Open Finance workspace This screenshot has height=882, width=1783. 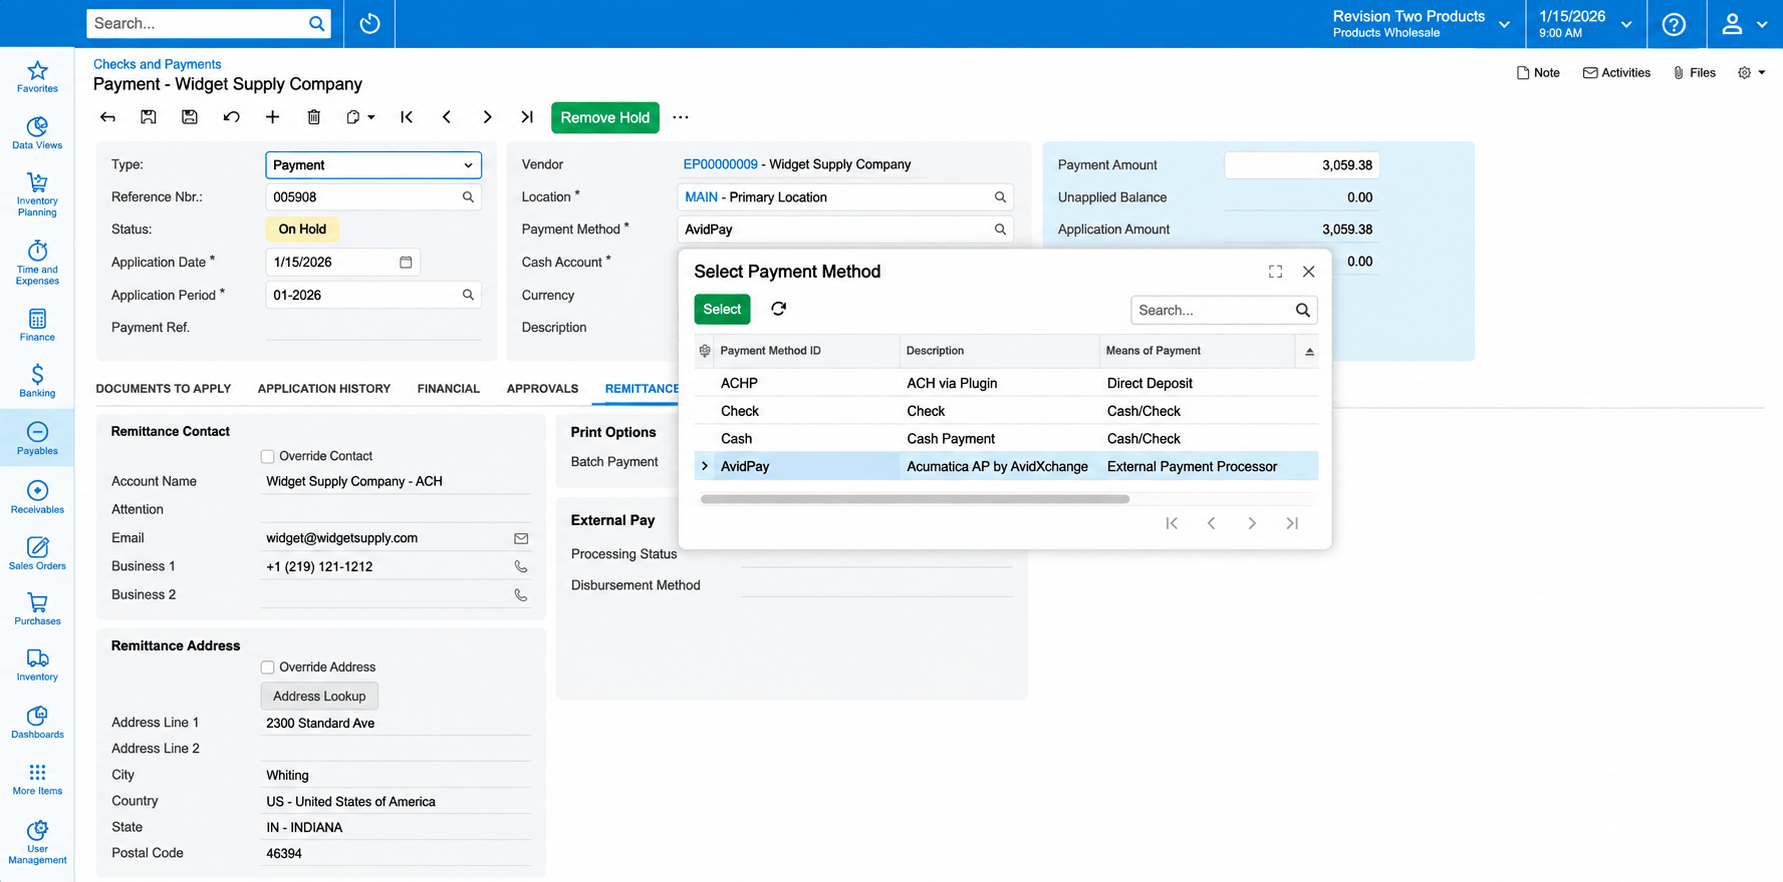tap(37, 325)
